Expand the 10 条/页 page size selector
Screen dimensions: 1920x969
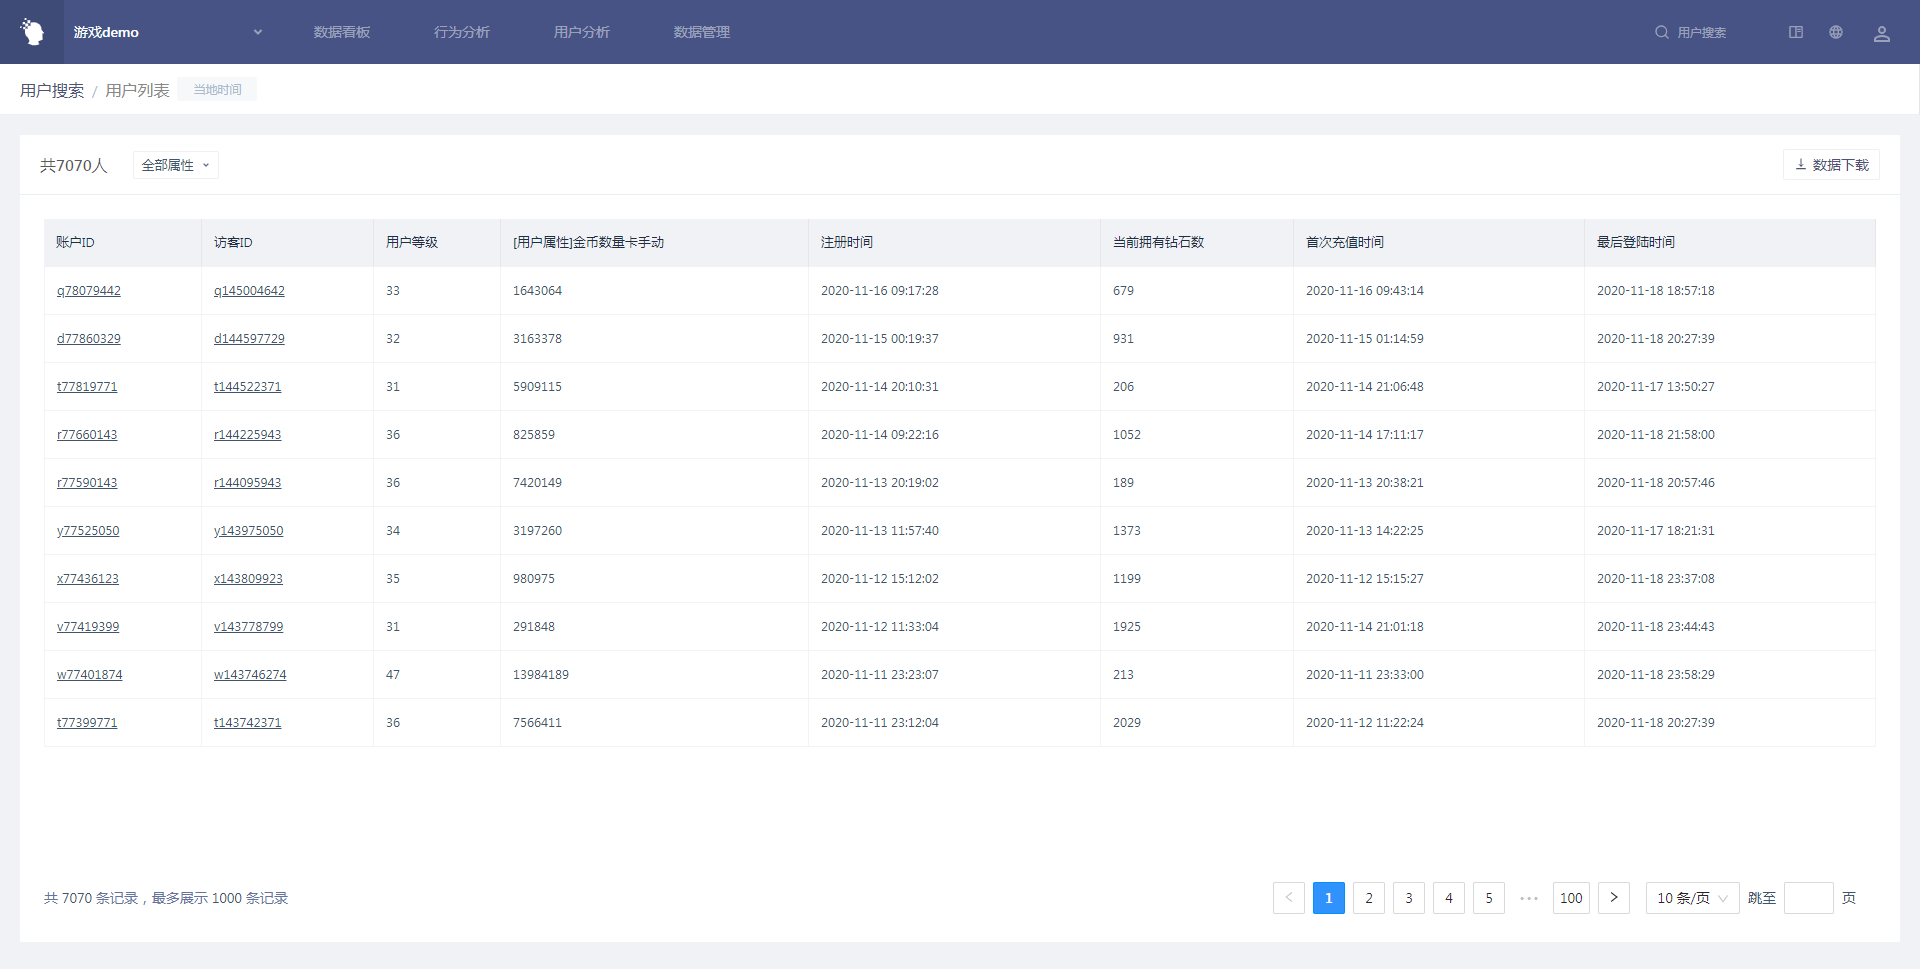pos(1691,898)
